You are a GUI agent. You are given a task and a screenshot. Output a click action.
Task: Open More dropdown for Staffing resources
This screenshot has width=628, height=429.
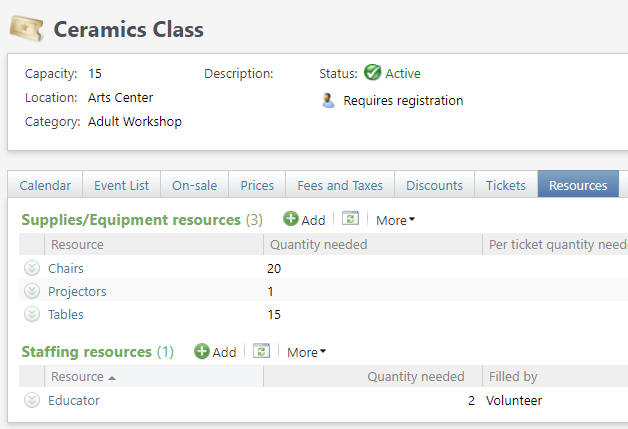coord(306,352)
